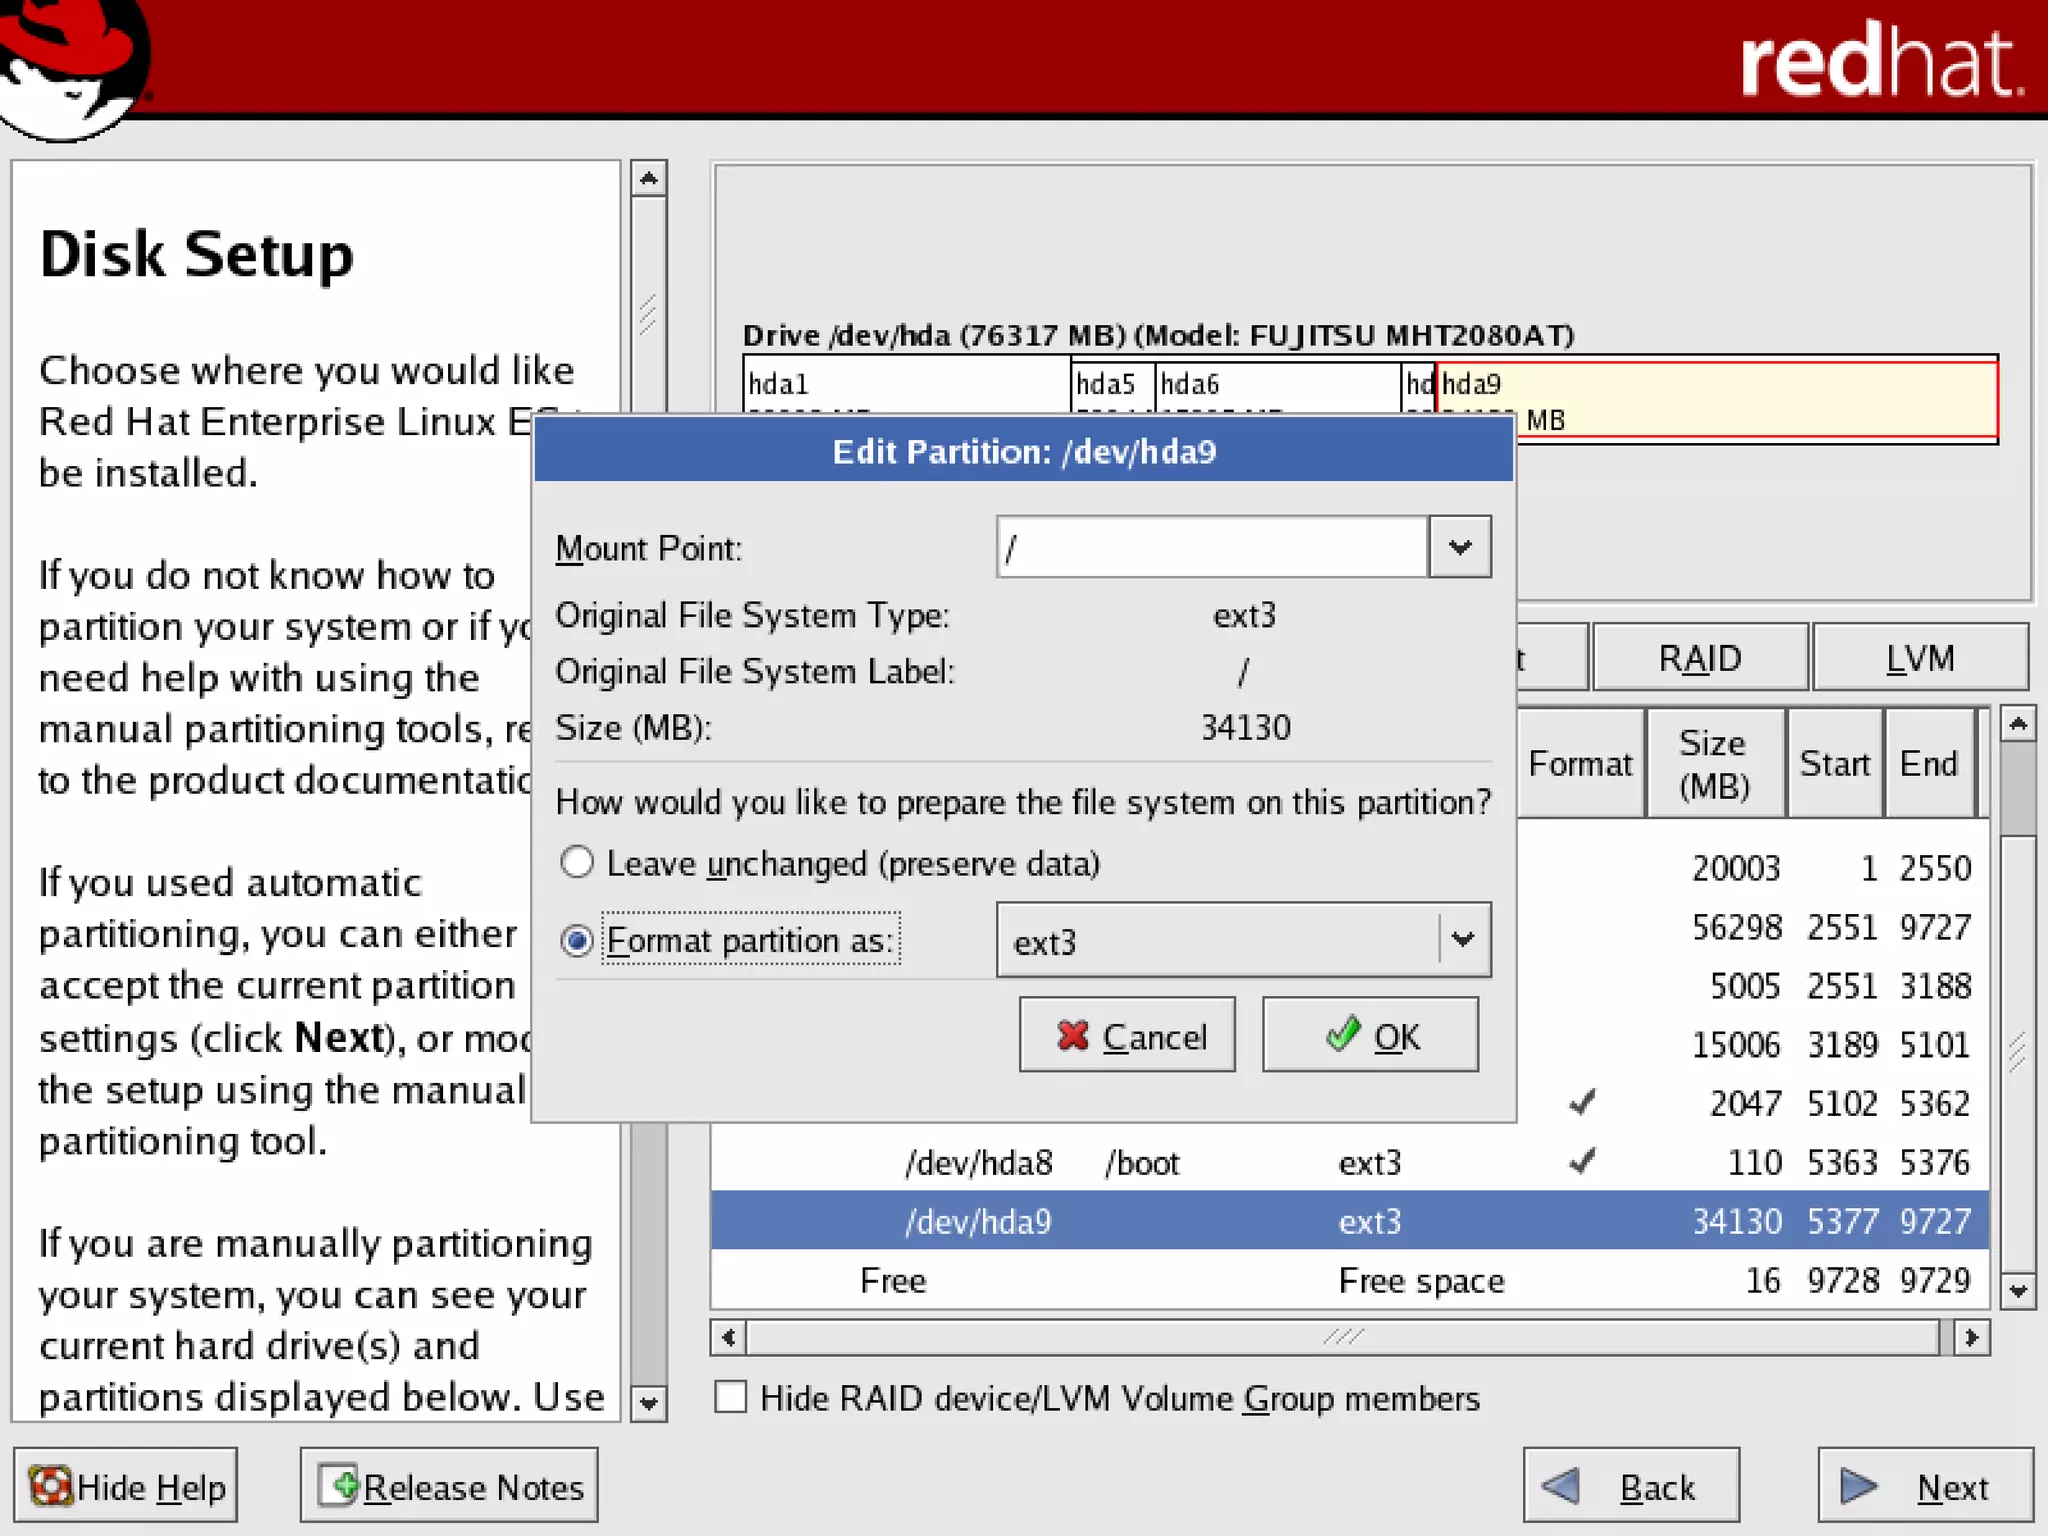Click the red X Cancel icon
Screen dimensions: 2048x1536
click(1072, 1036)
